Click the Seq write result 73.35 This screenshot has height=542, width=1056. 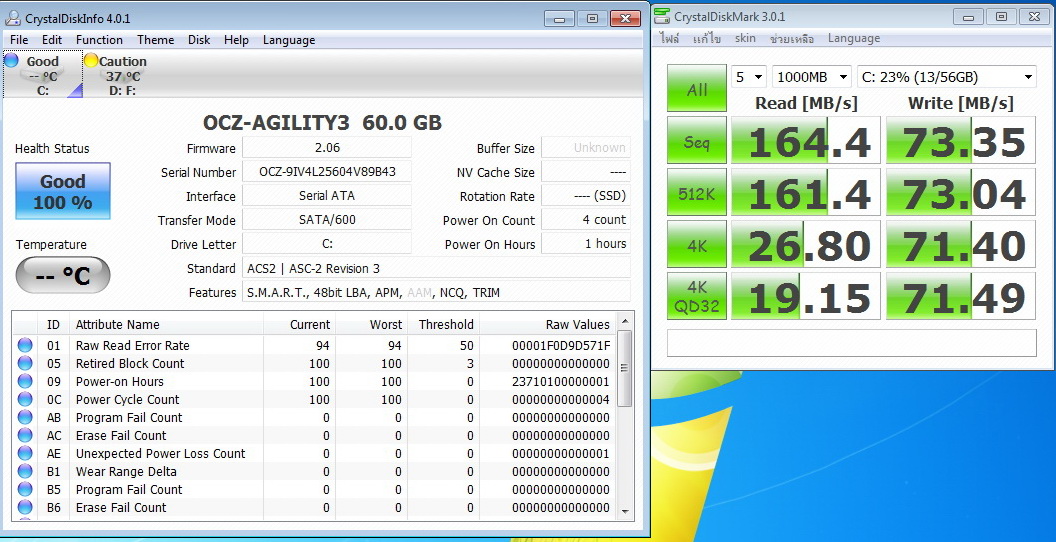[x=960, y=141]
